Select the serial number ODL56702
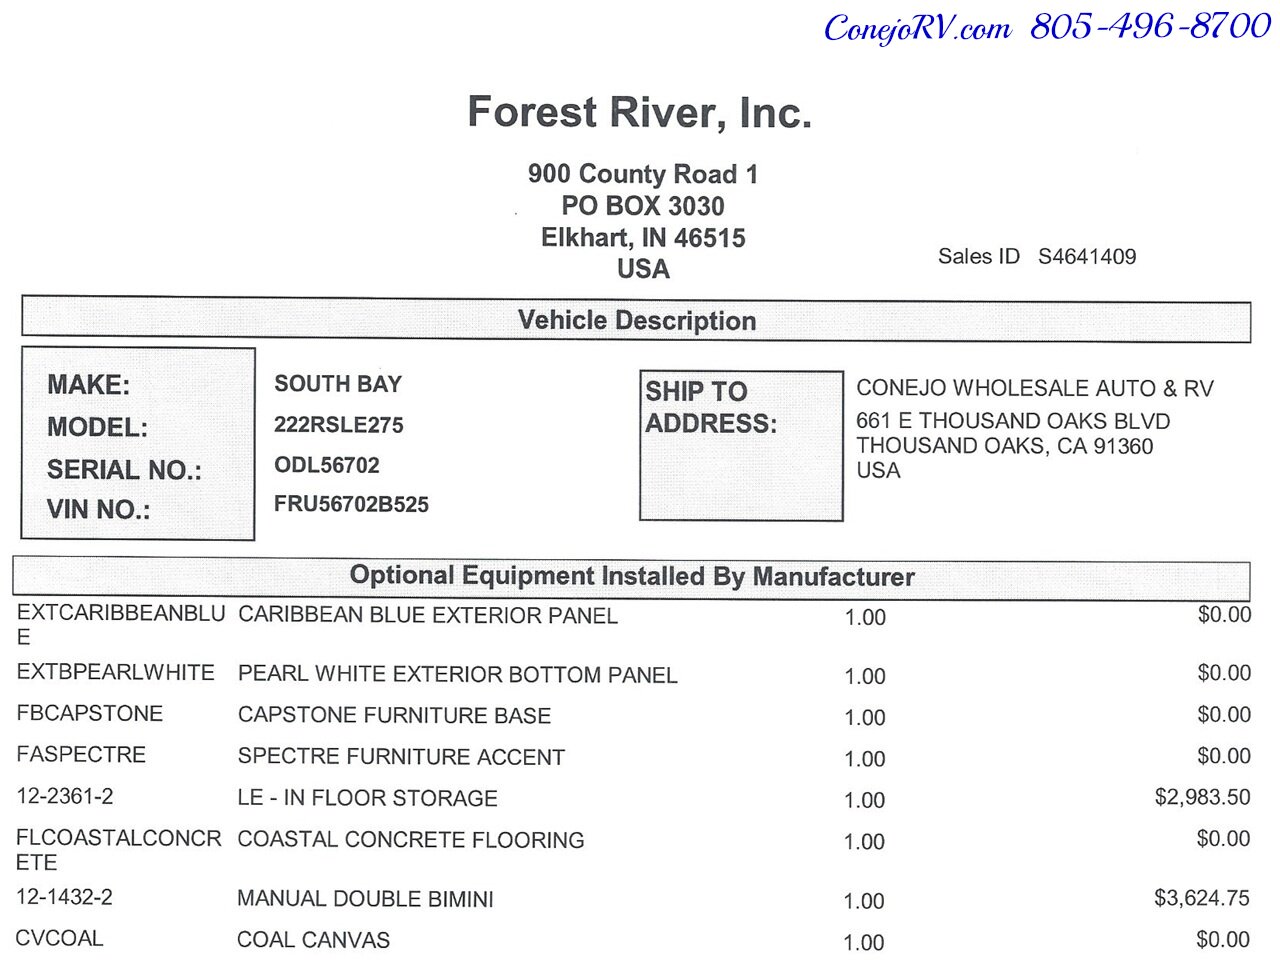The image size is (1280, 960). point(327,465)
